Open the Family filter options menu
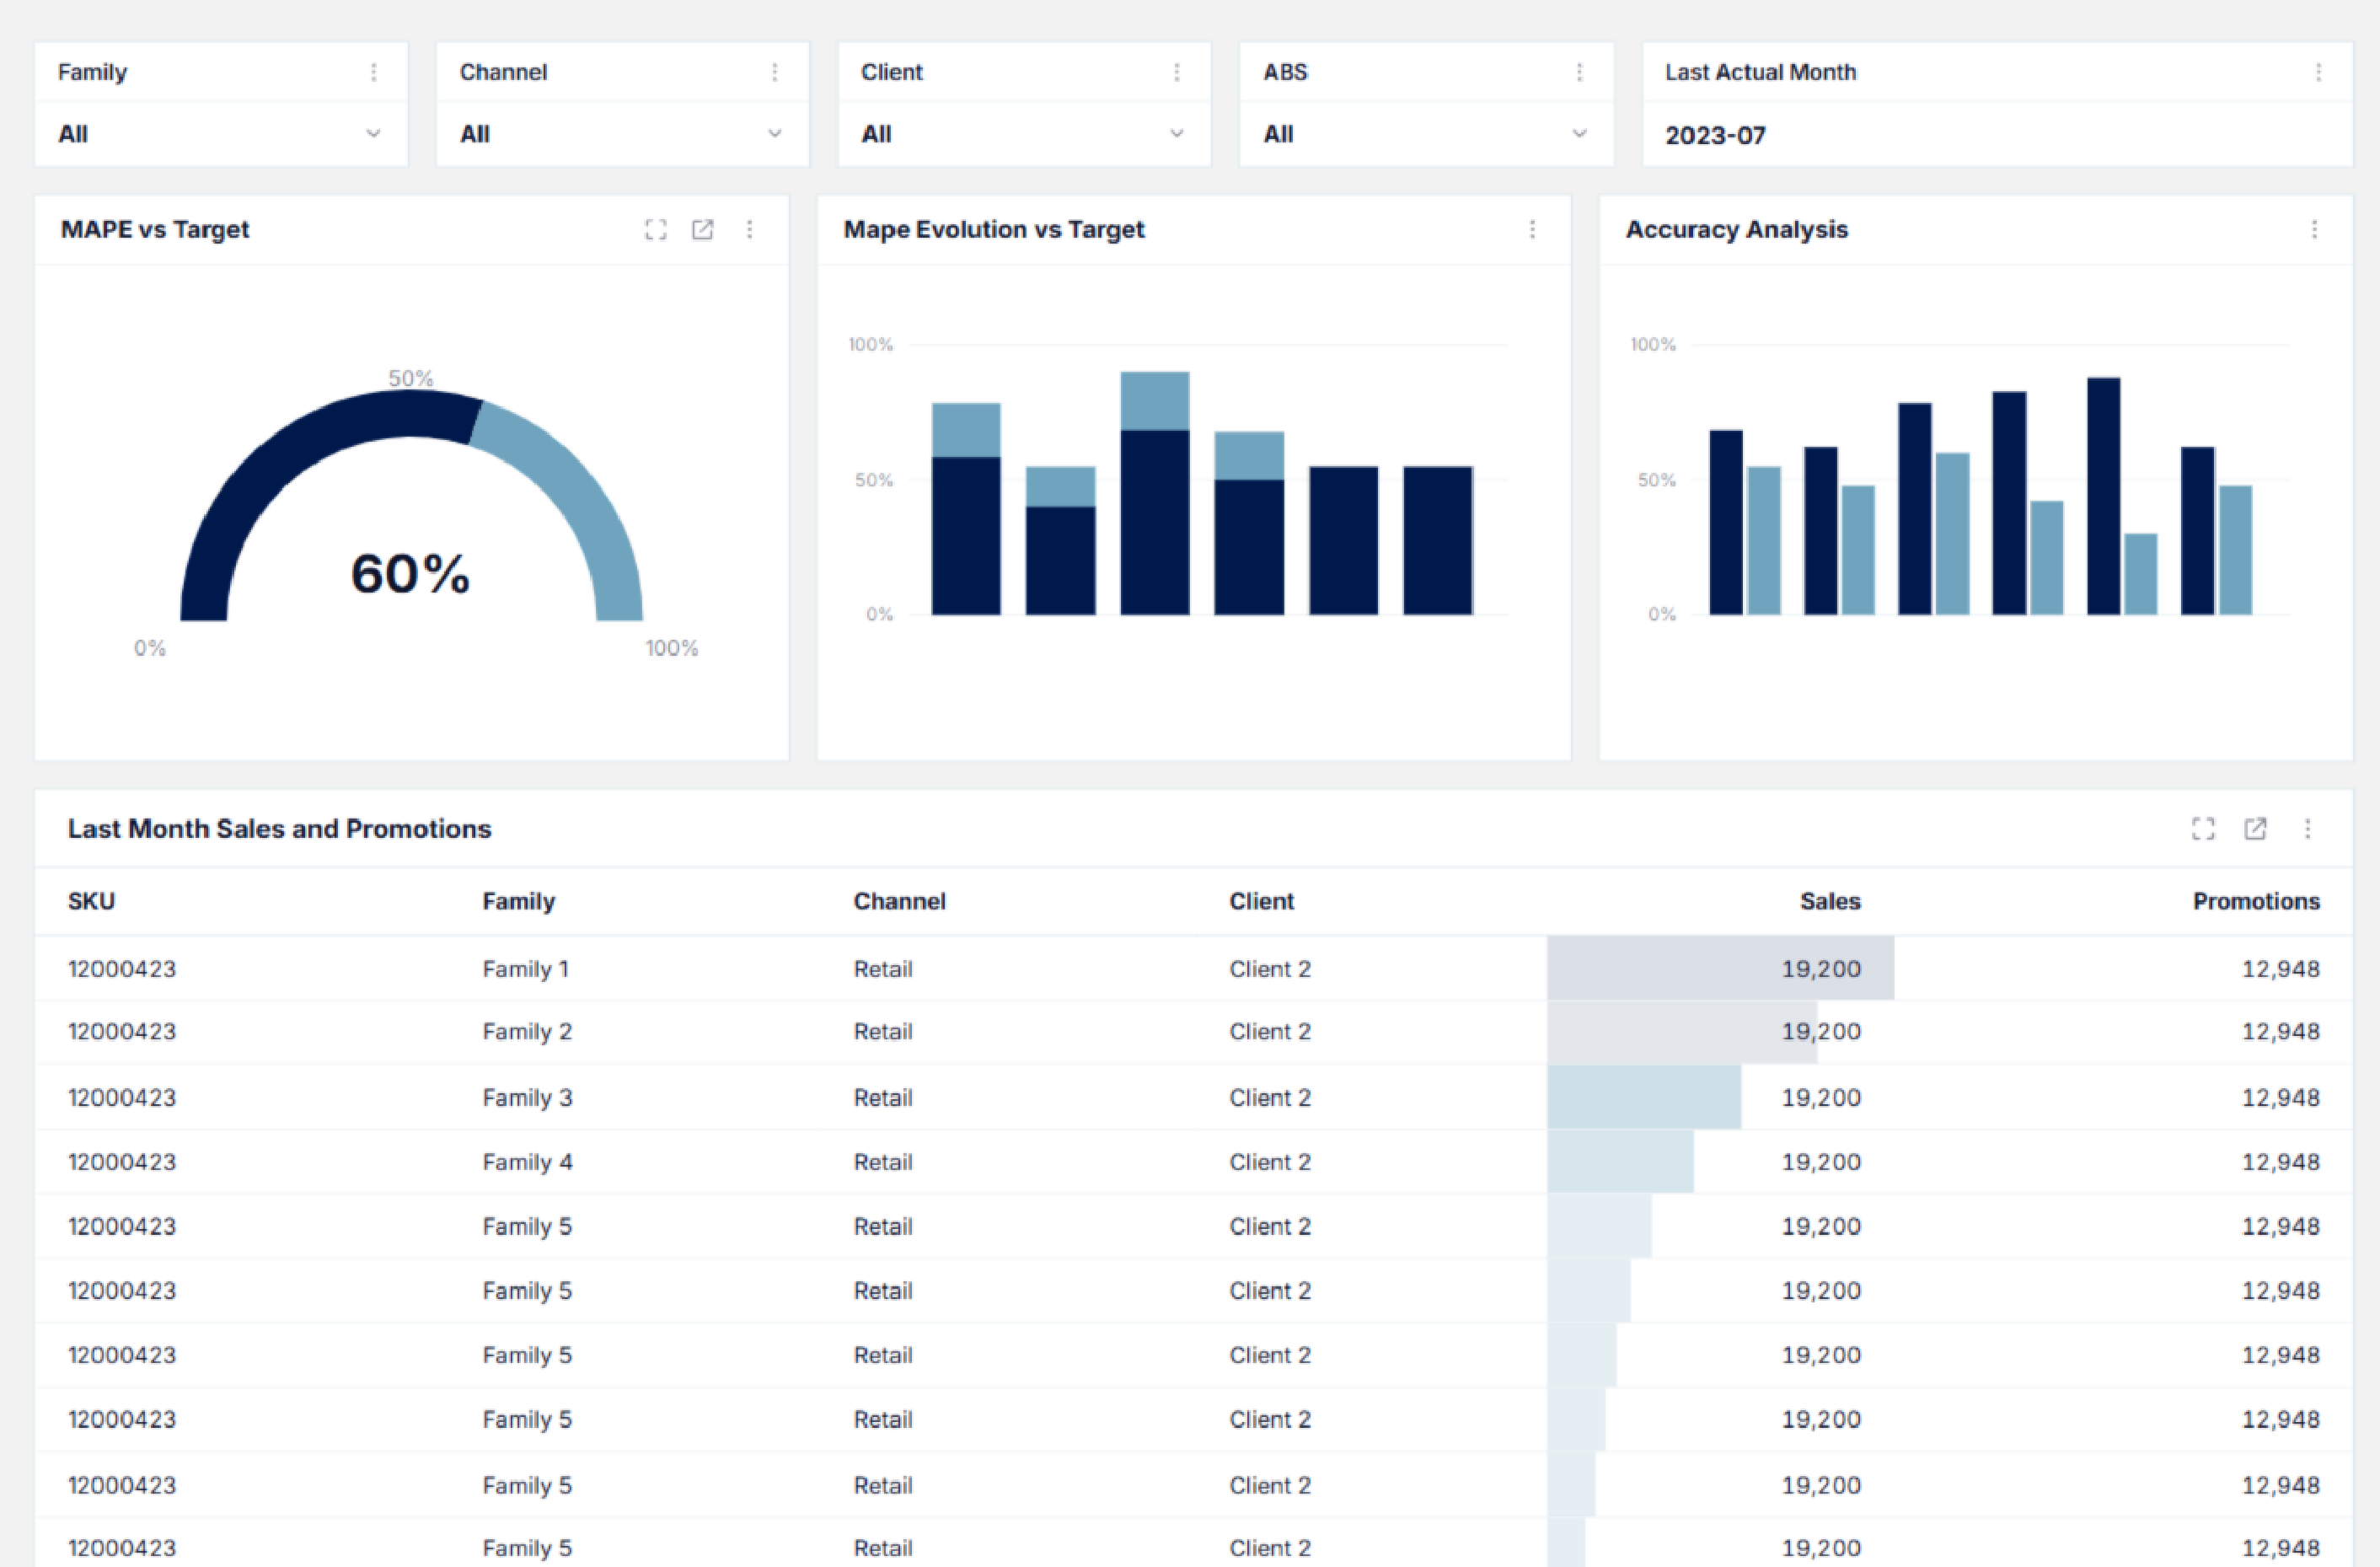This screenshot has width=2380, height=1567. pyautogui.click(x=373, y=72)
